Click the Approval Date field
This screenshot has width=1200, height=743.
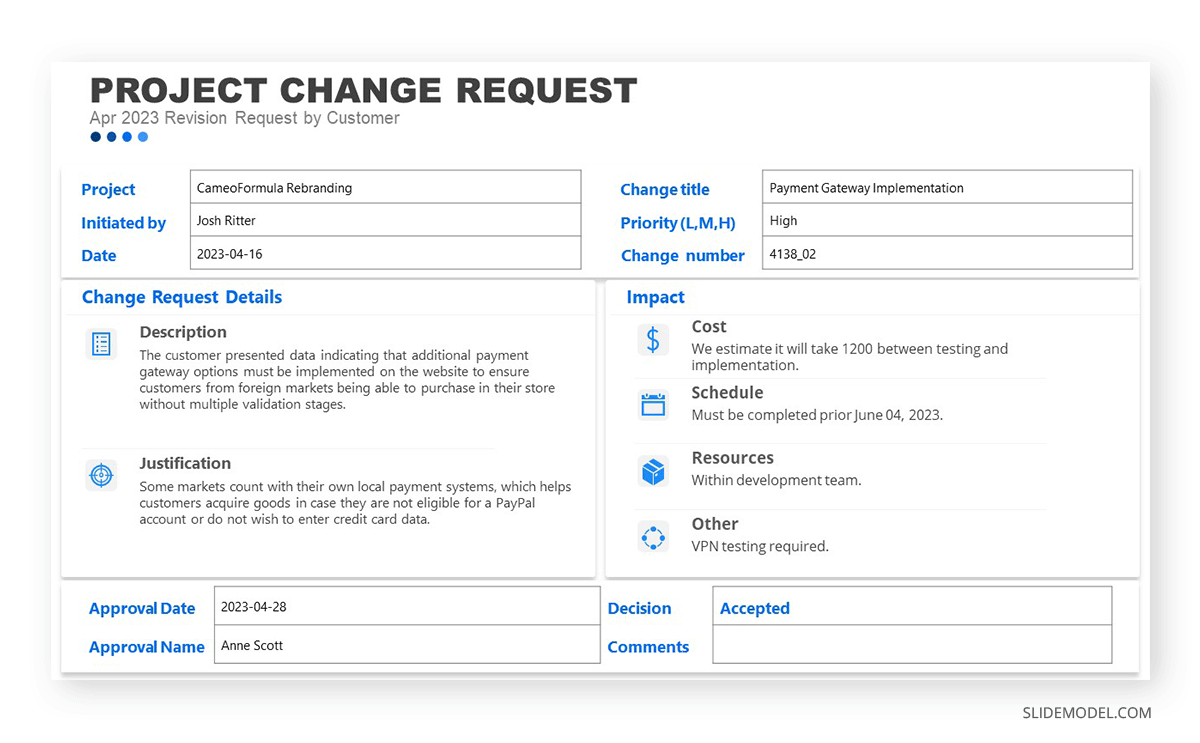[406, 606]
